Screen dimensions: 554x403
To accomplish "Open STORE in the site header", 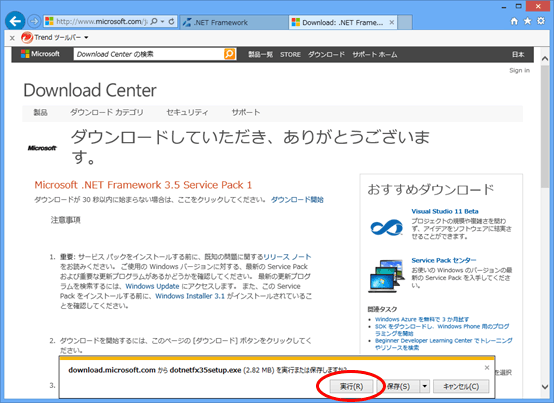I will click(x=290, y=54).
